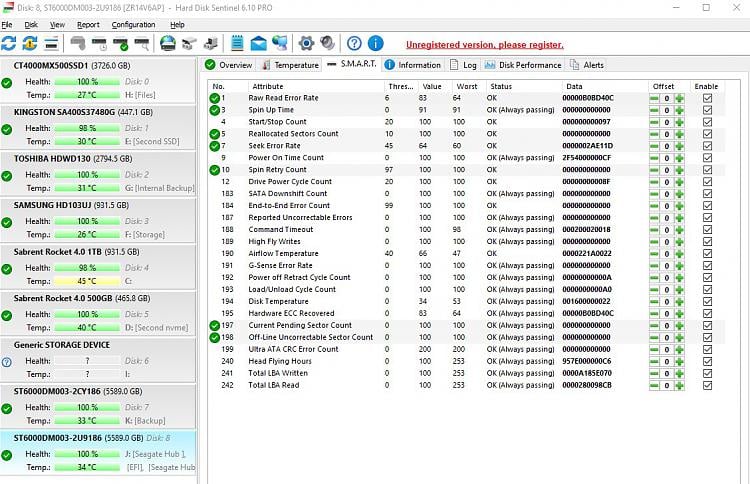Increase offset for Seek Error Rate

[679, 146]
